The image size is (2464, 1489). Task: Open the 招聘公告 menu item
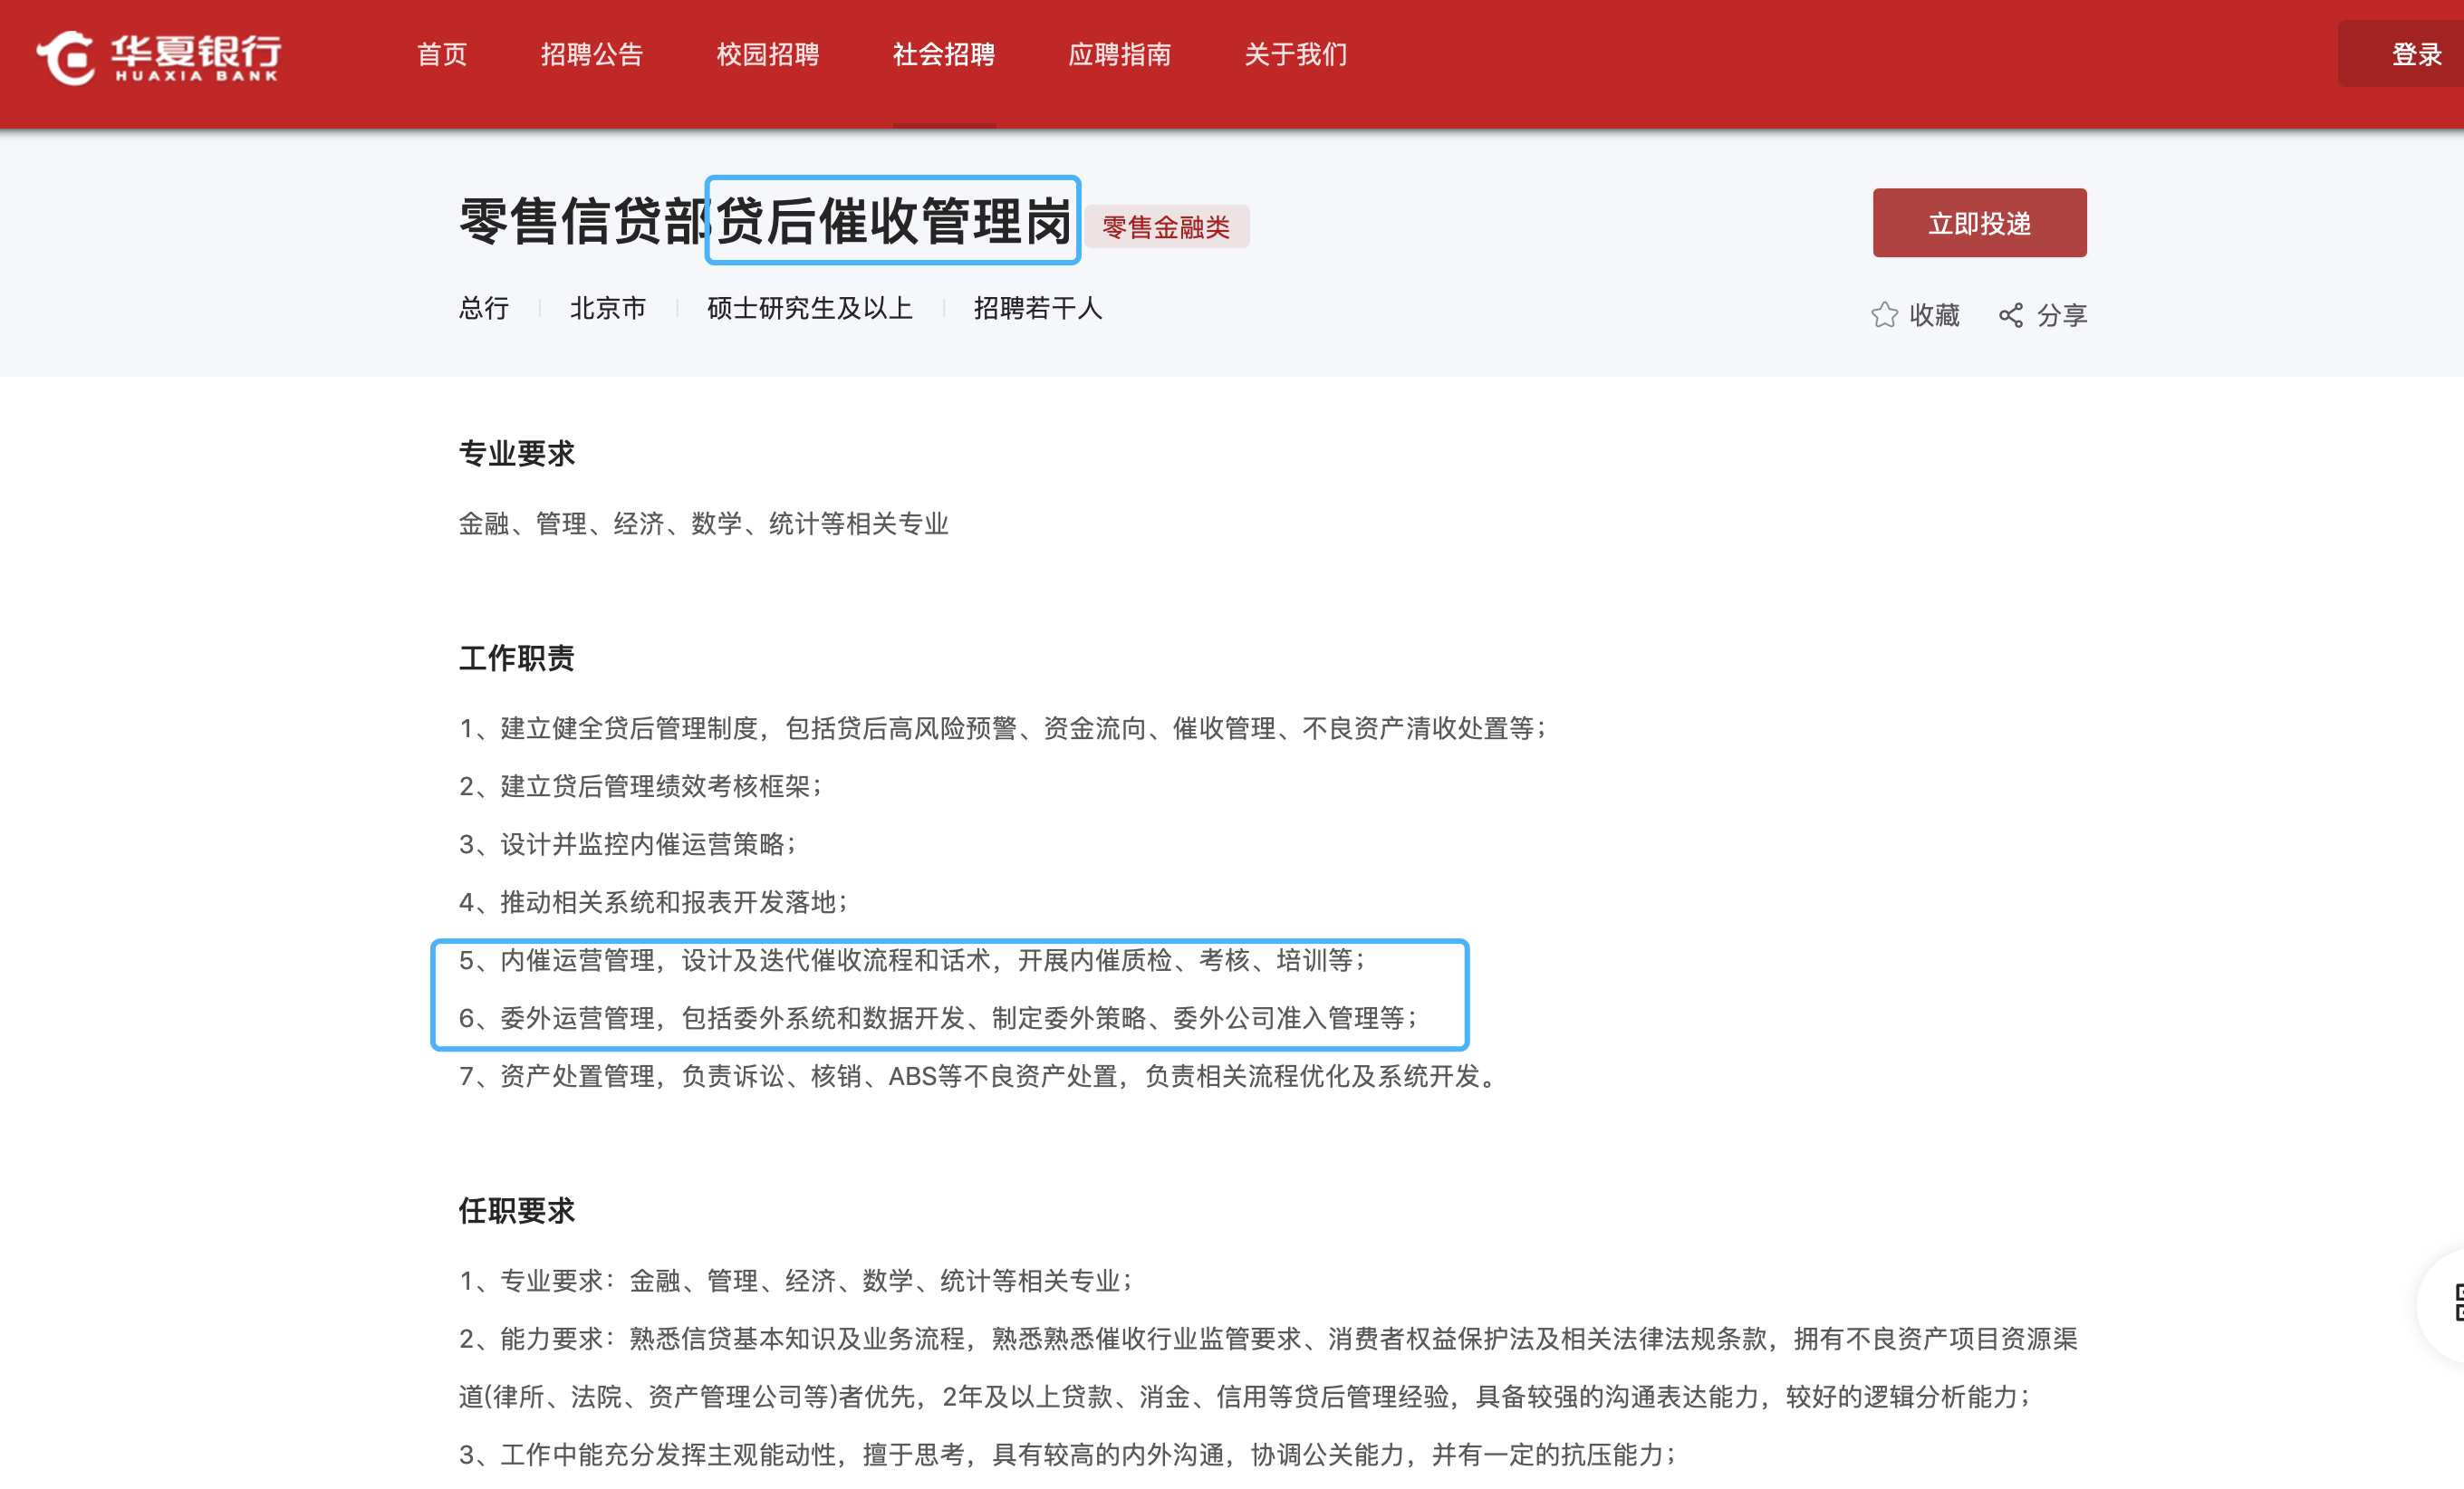click(592, 55)
